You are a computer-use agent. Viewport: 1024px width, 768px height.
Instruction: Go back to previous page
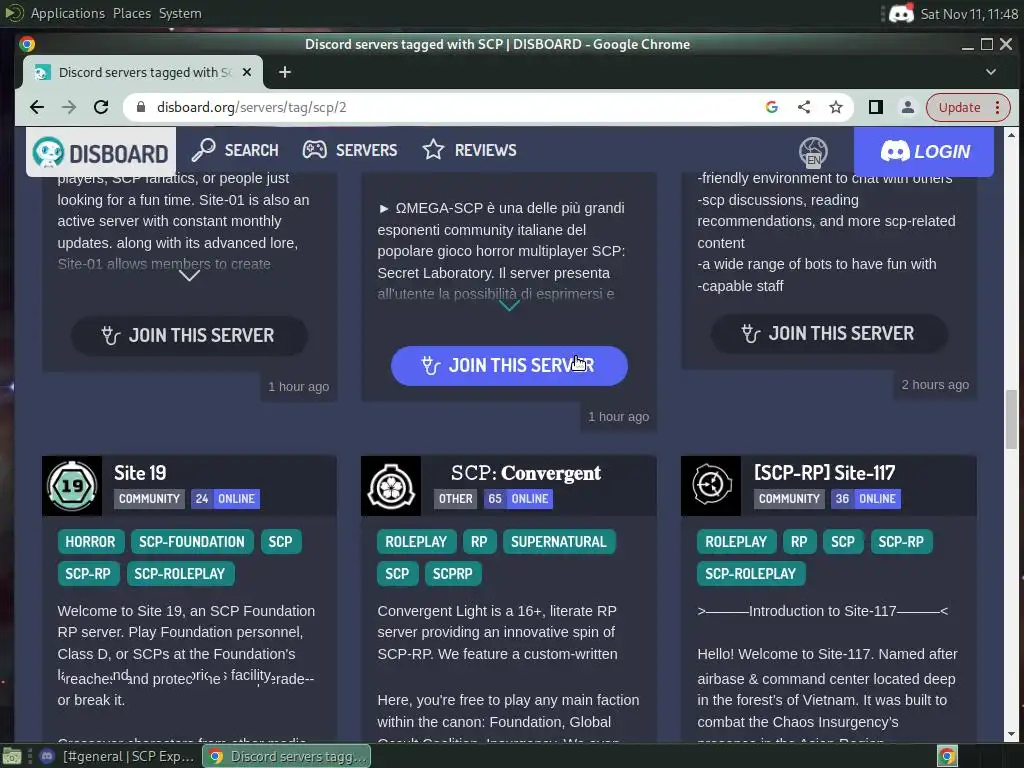(x=37, y=107)
